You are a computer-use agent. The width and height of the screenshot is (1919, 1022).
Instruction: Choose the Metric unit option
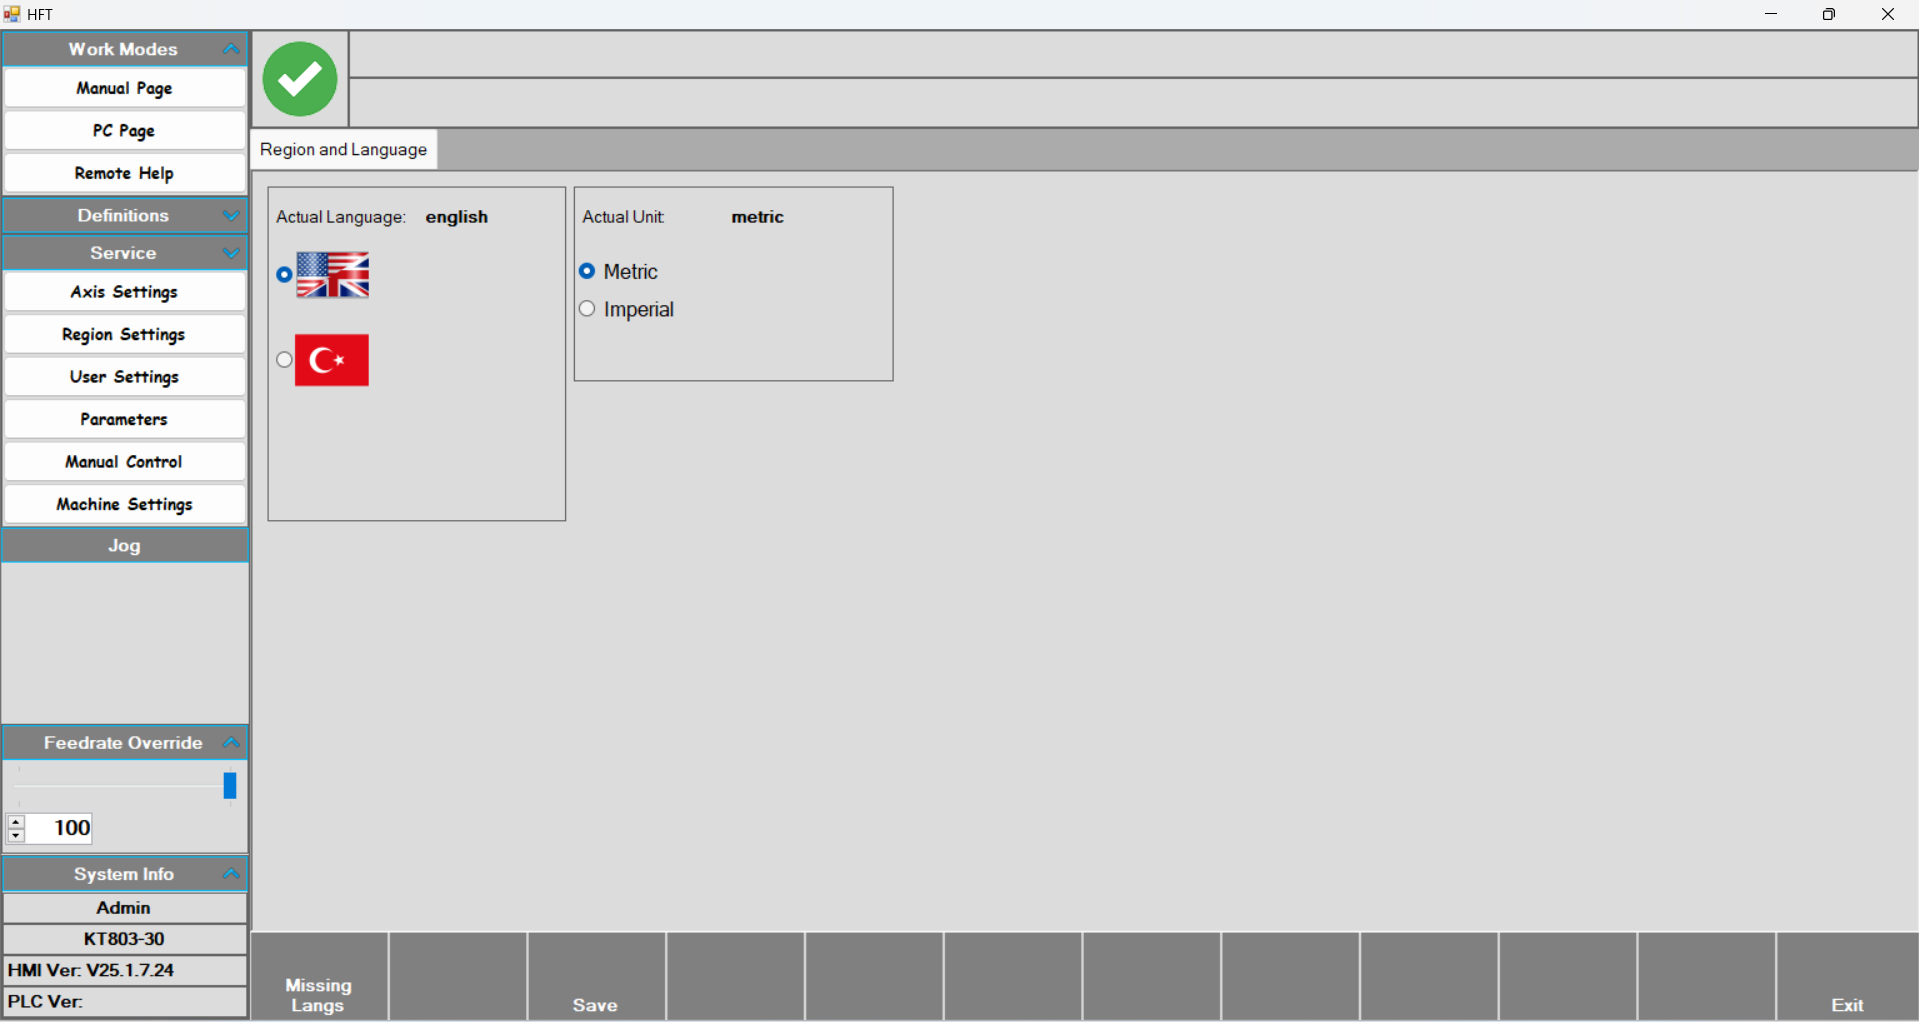point(587,271)
